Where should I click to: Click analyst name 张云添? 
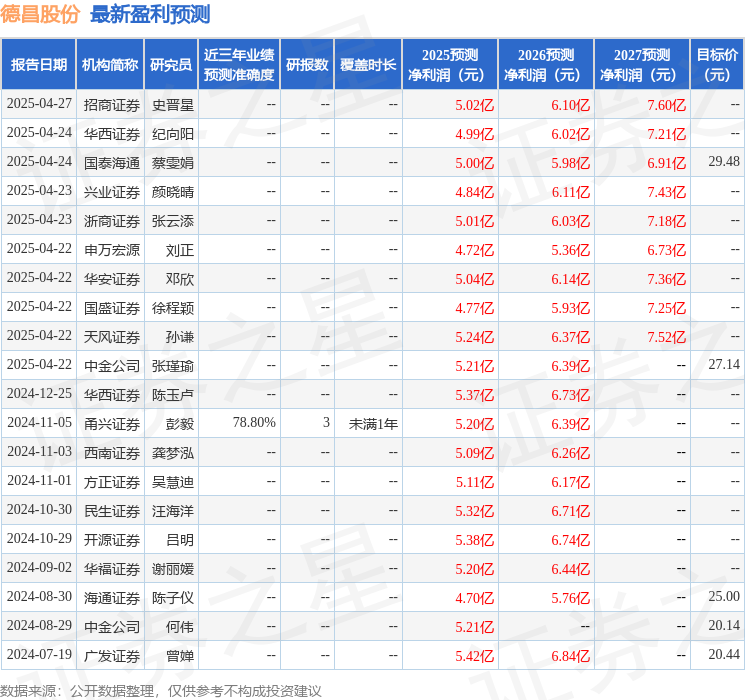(173, 221)
